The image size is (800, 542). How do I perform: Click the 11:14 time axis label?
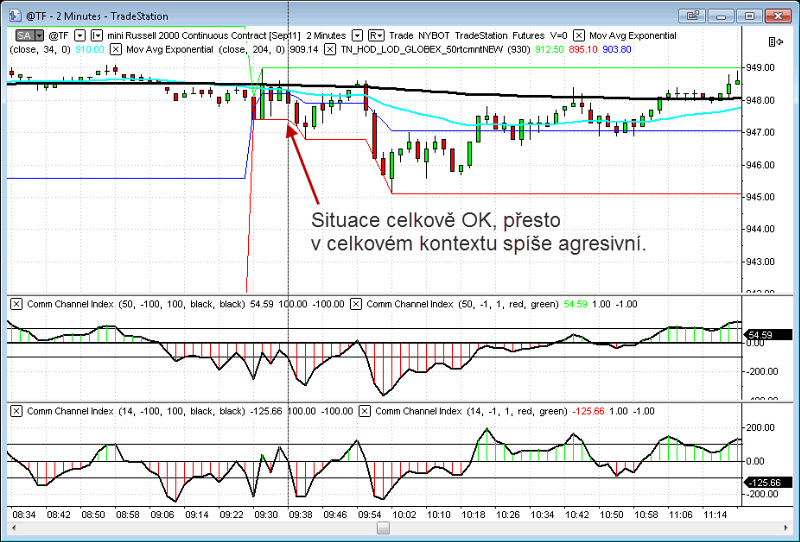(x=715, y=514)
